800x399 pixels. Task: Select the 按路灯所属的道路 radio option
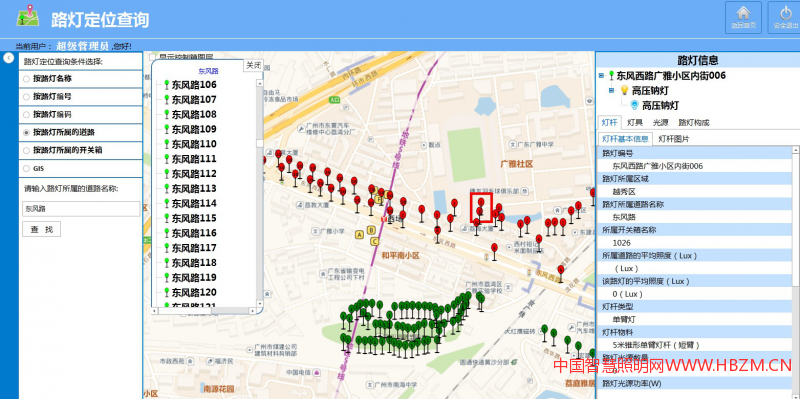[x=27, y=133]
